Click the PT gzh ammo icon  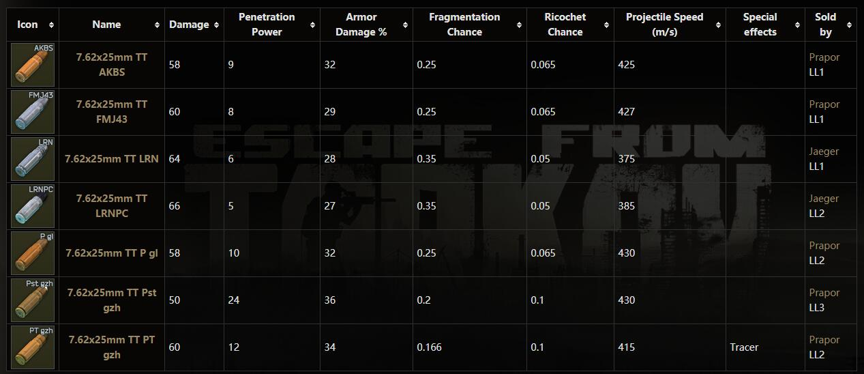tap(33, 348)
